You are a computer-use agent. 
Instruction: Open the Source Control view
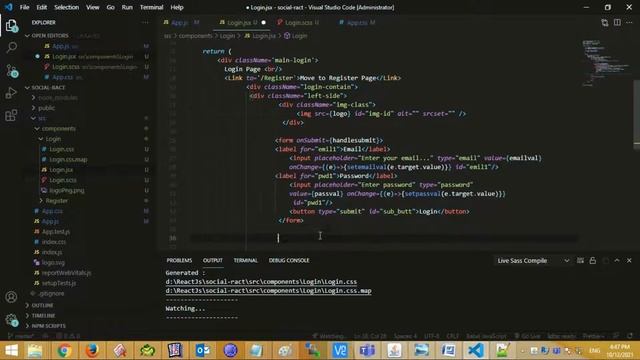coord(11,71)
